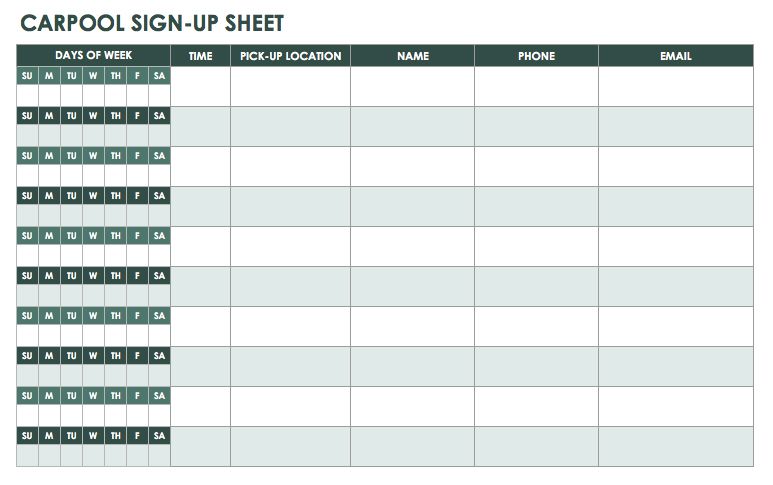Screen dimensions: 773x485
Task: Click the Phone column header
Action: tap(536, 56)
